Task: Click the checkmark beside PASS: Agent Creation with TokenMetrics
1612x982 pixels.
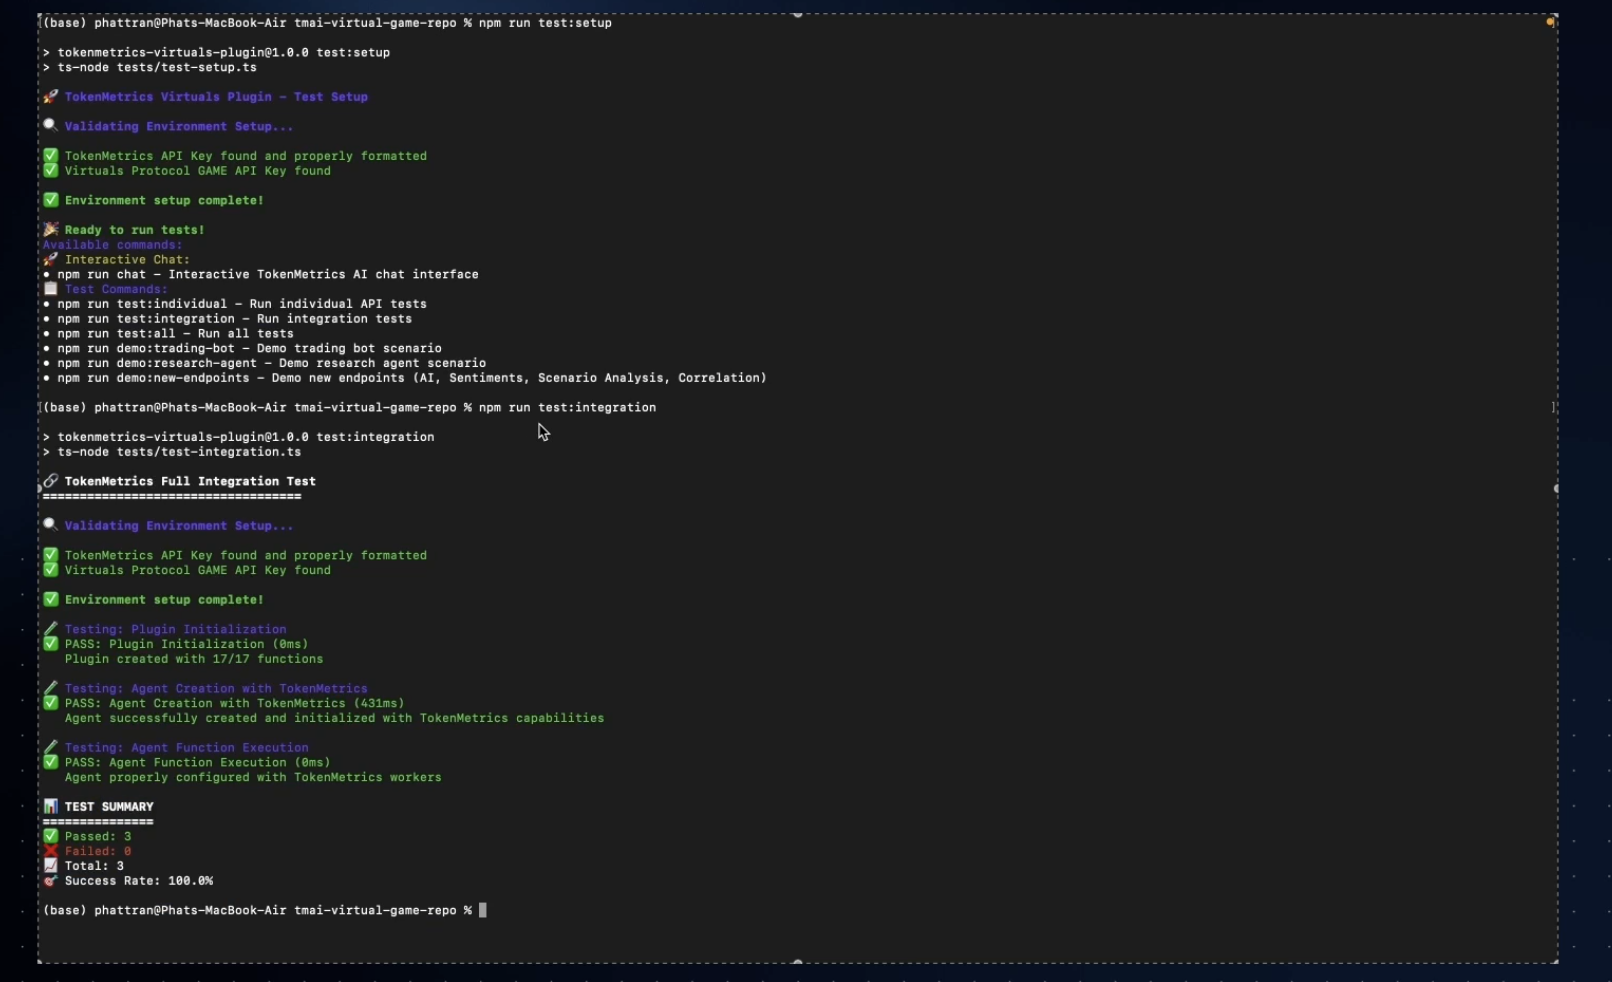Action: (x=51, y=703)
